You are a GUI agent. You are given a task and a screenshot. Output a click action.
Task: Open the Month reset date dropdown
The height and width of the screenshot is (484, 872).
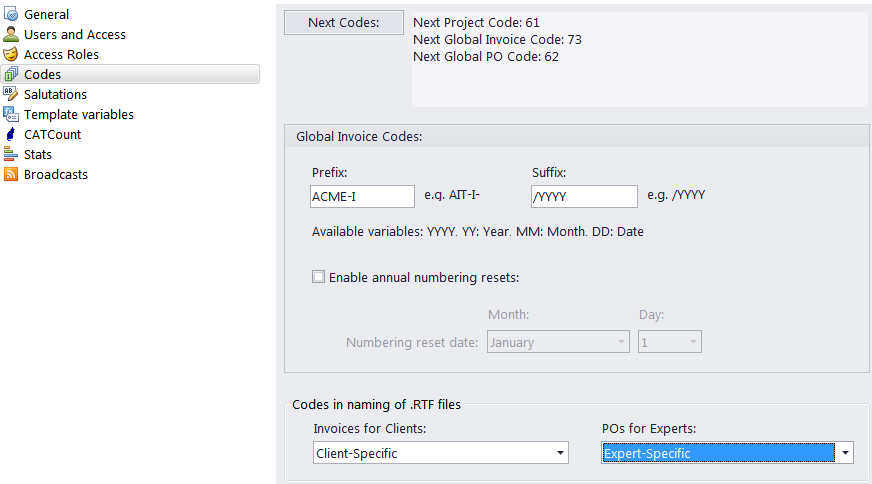(x=558, y=342)
